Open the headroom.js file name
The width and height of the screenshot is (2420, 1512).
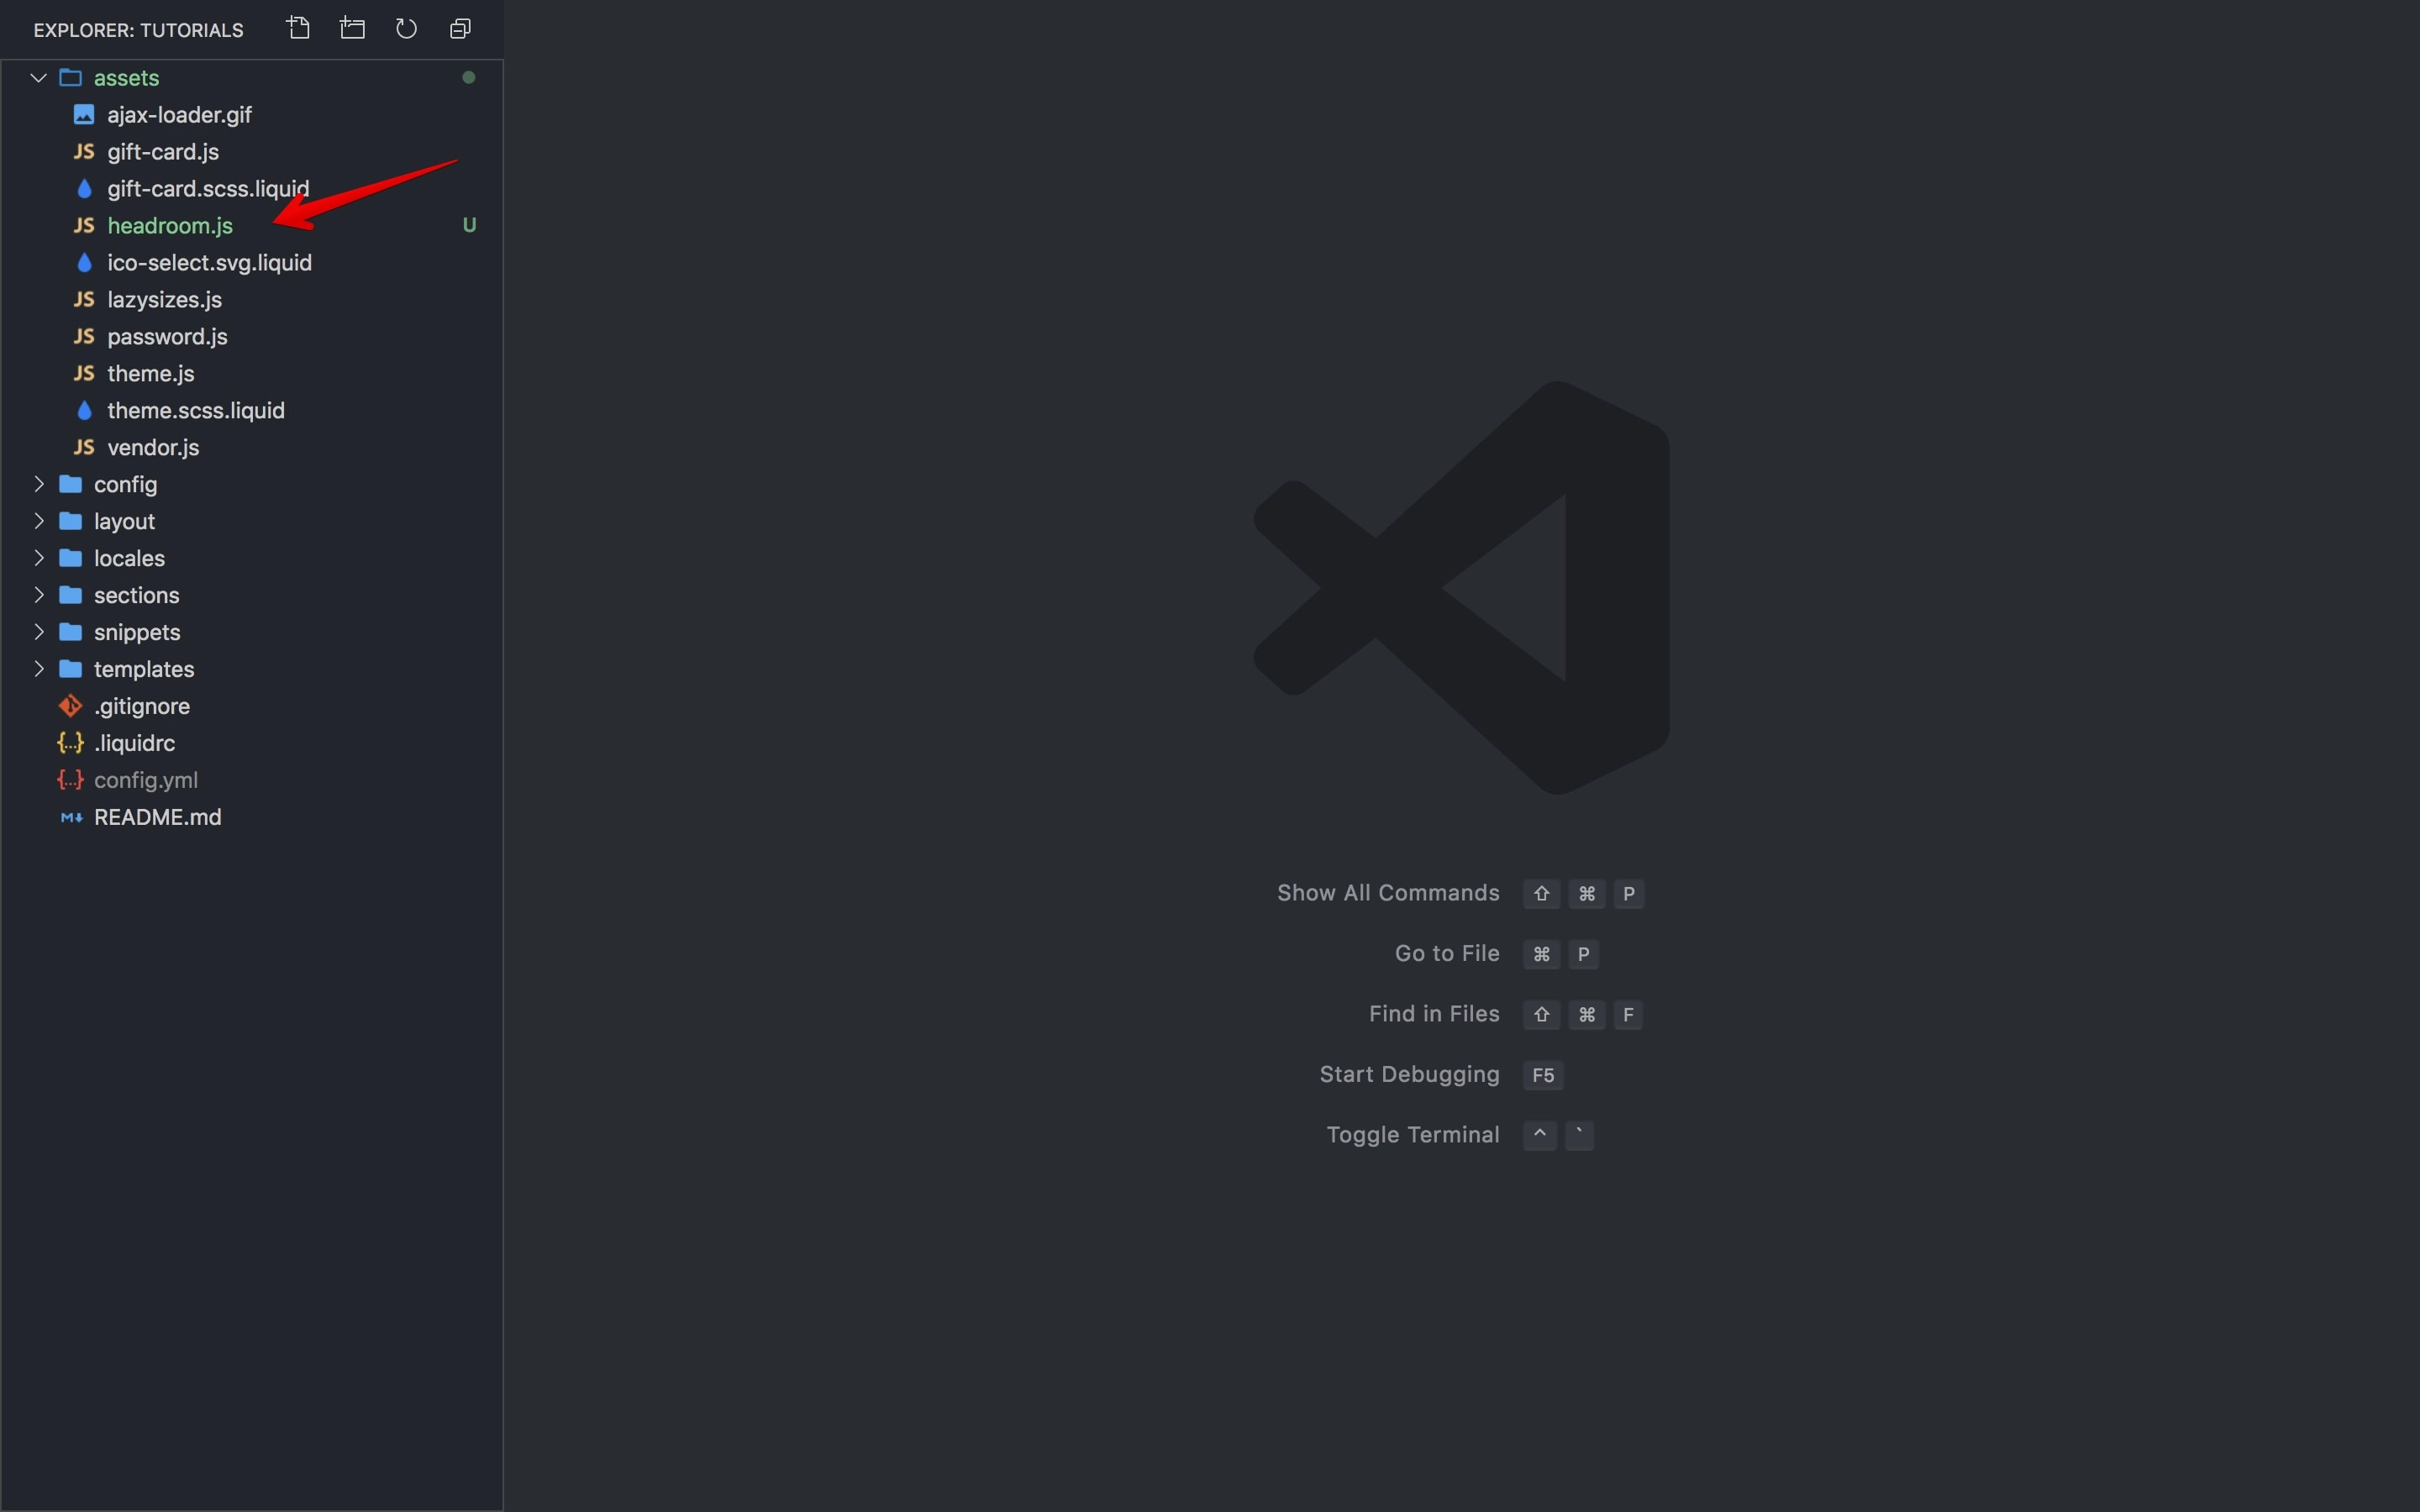170,226
